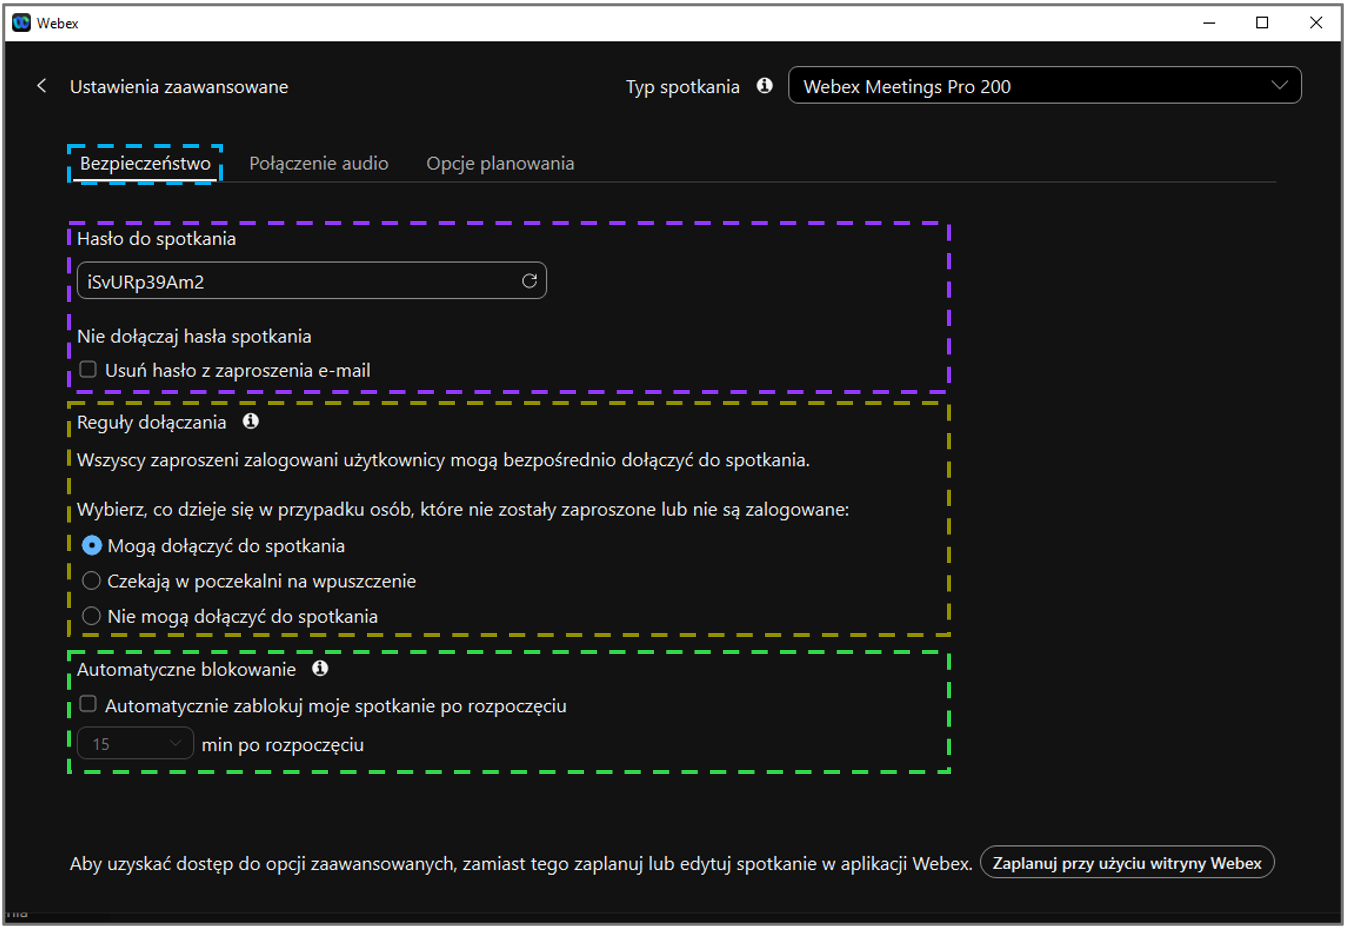Open the 15 minutes dropdown
The width and height of the screenshot is (1350, 930).
[135, 744]
